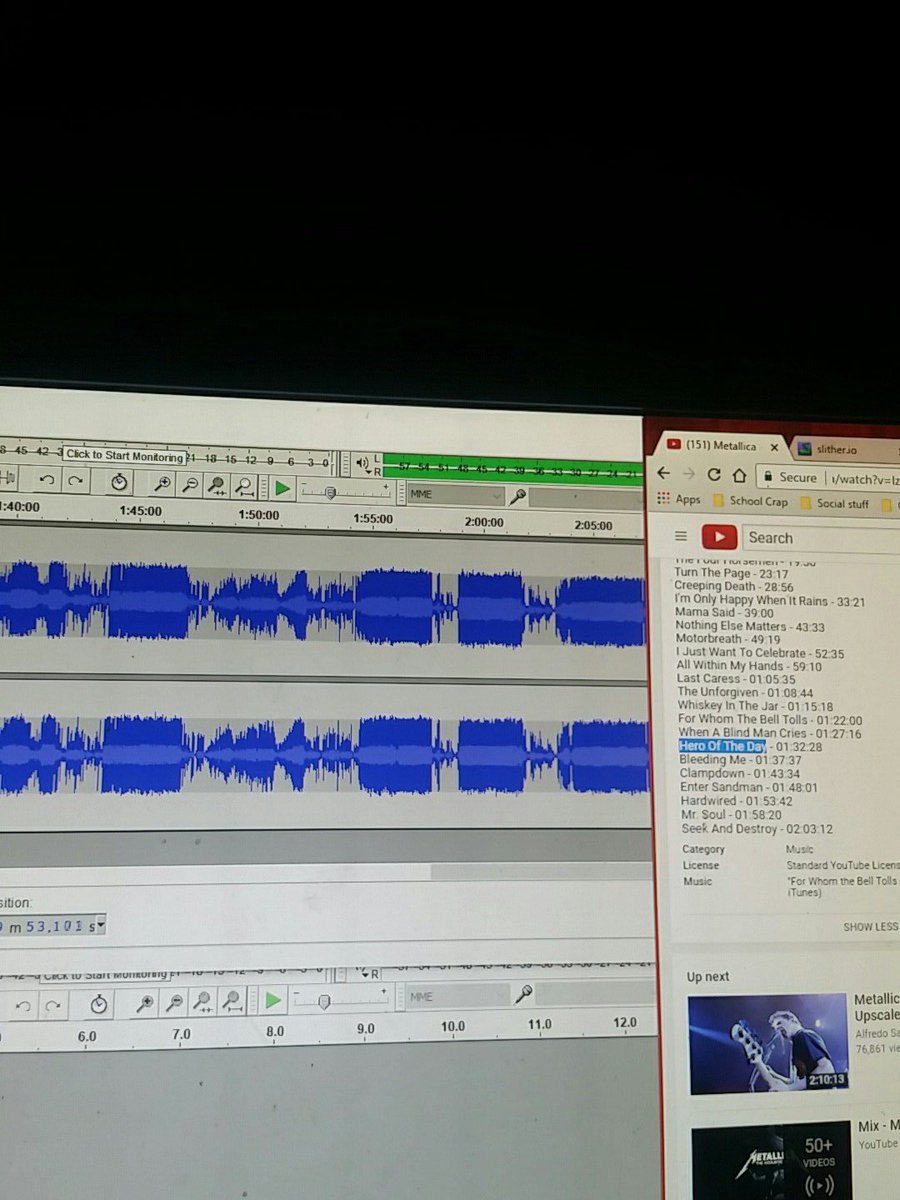Click the 8.0 mark on lower timeline

275,1031
